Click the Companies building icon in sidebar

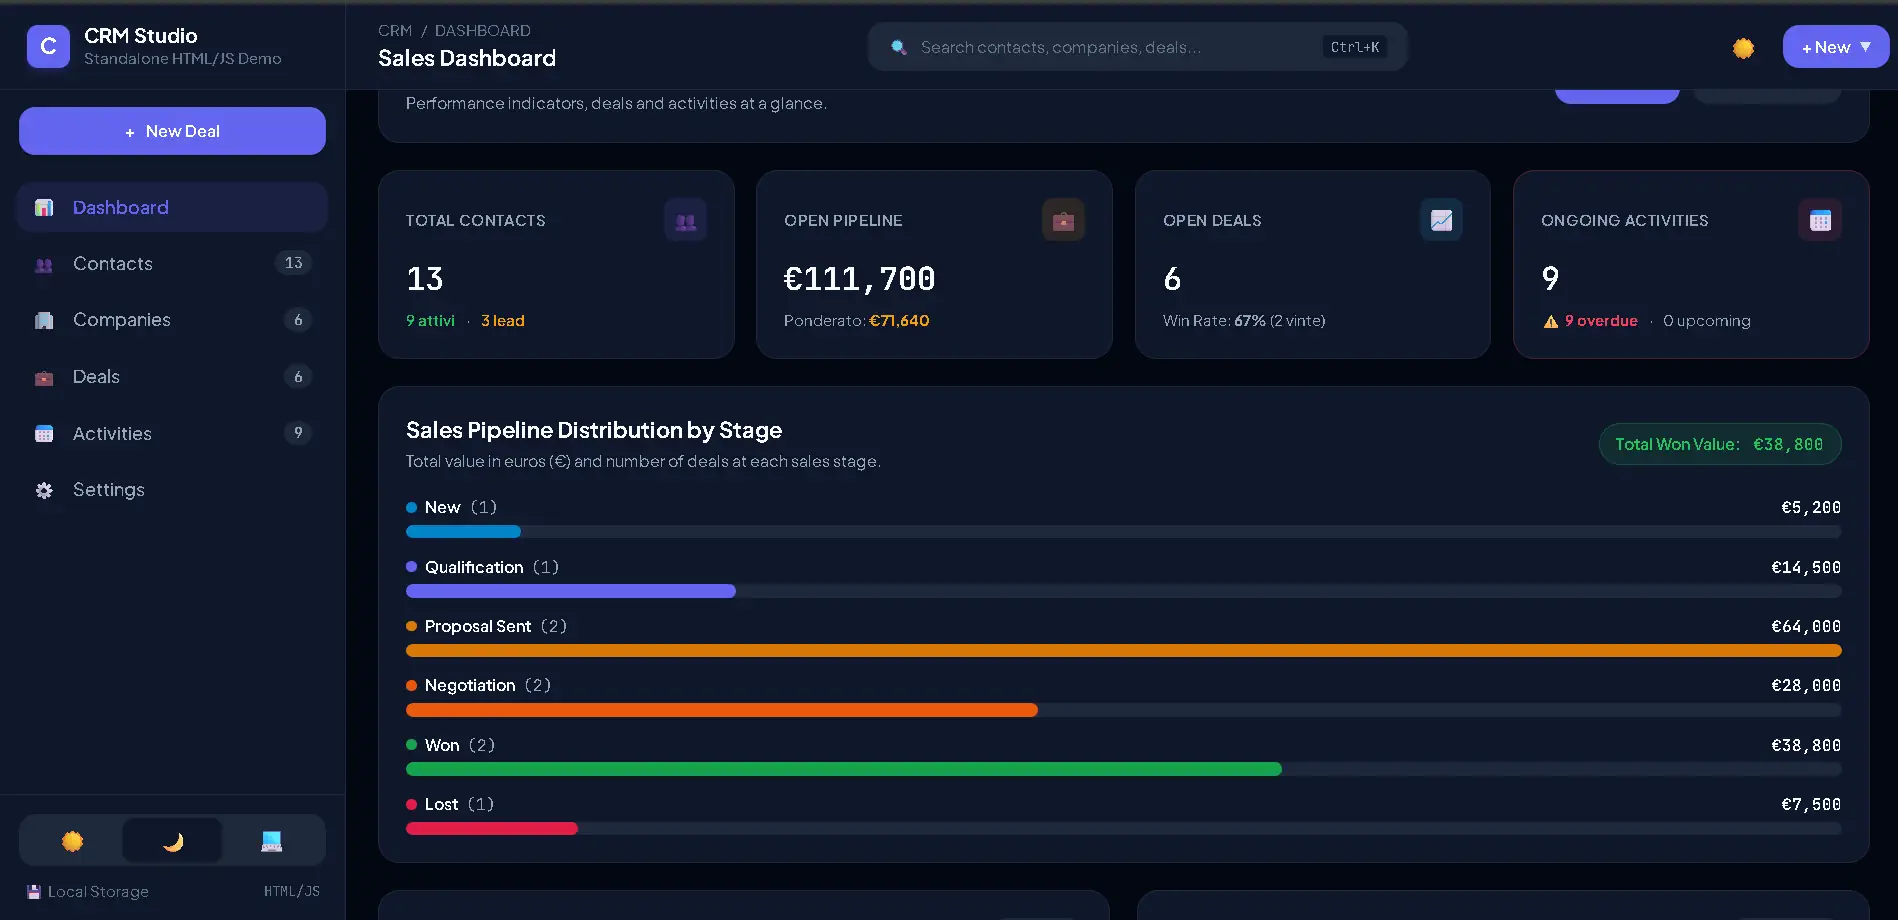pos(44,321)
